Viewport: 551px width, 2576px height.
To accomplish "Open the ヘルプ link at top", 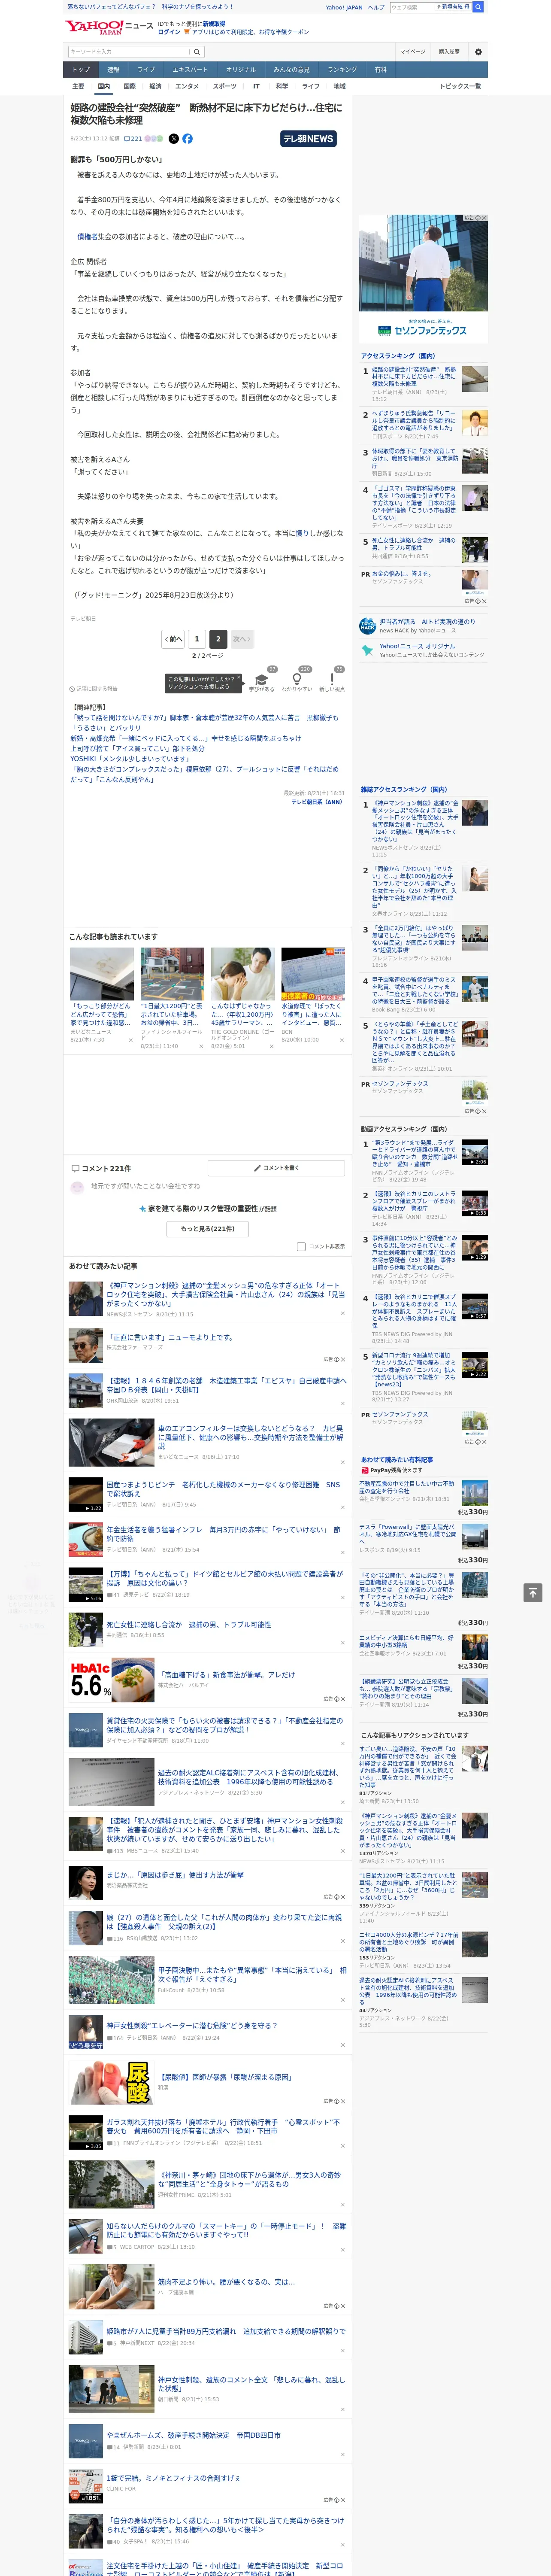I will tap(376, 7).
